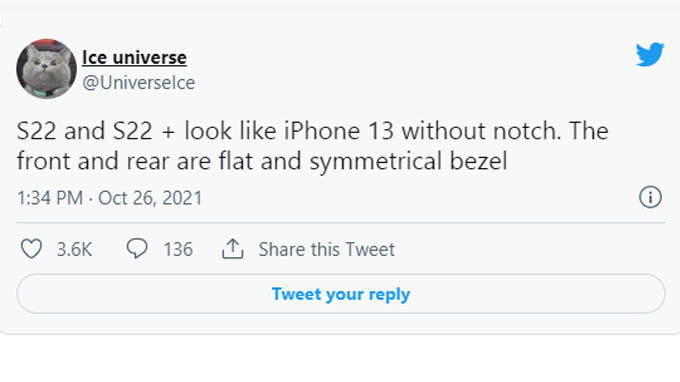Open the Twitter info circle icon
The image size is (680, 382).
click(x=650, y=197)
